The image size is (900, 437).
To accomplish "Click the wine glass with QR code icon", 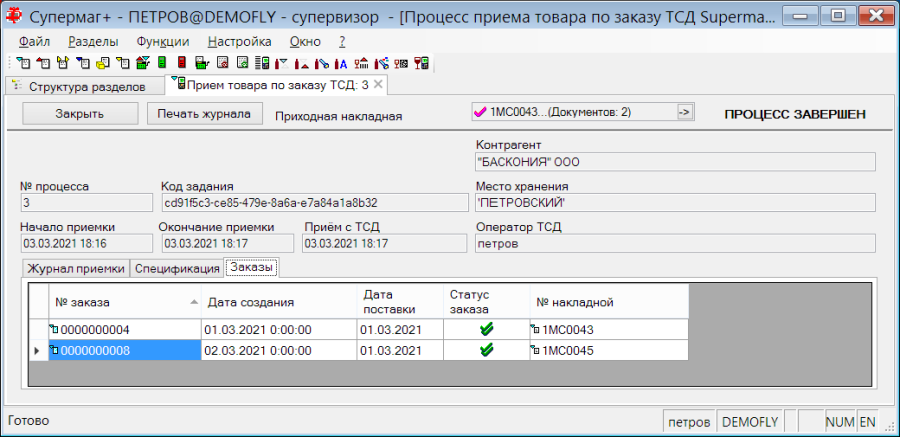I will [401, 63].
